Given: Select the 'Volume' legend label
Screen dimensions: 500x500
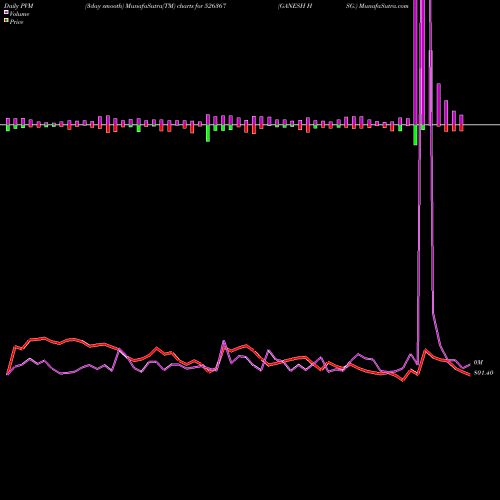Looking at the screenshot, I should point(19,14).
